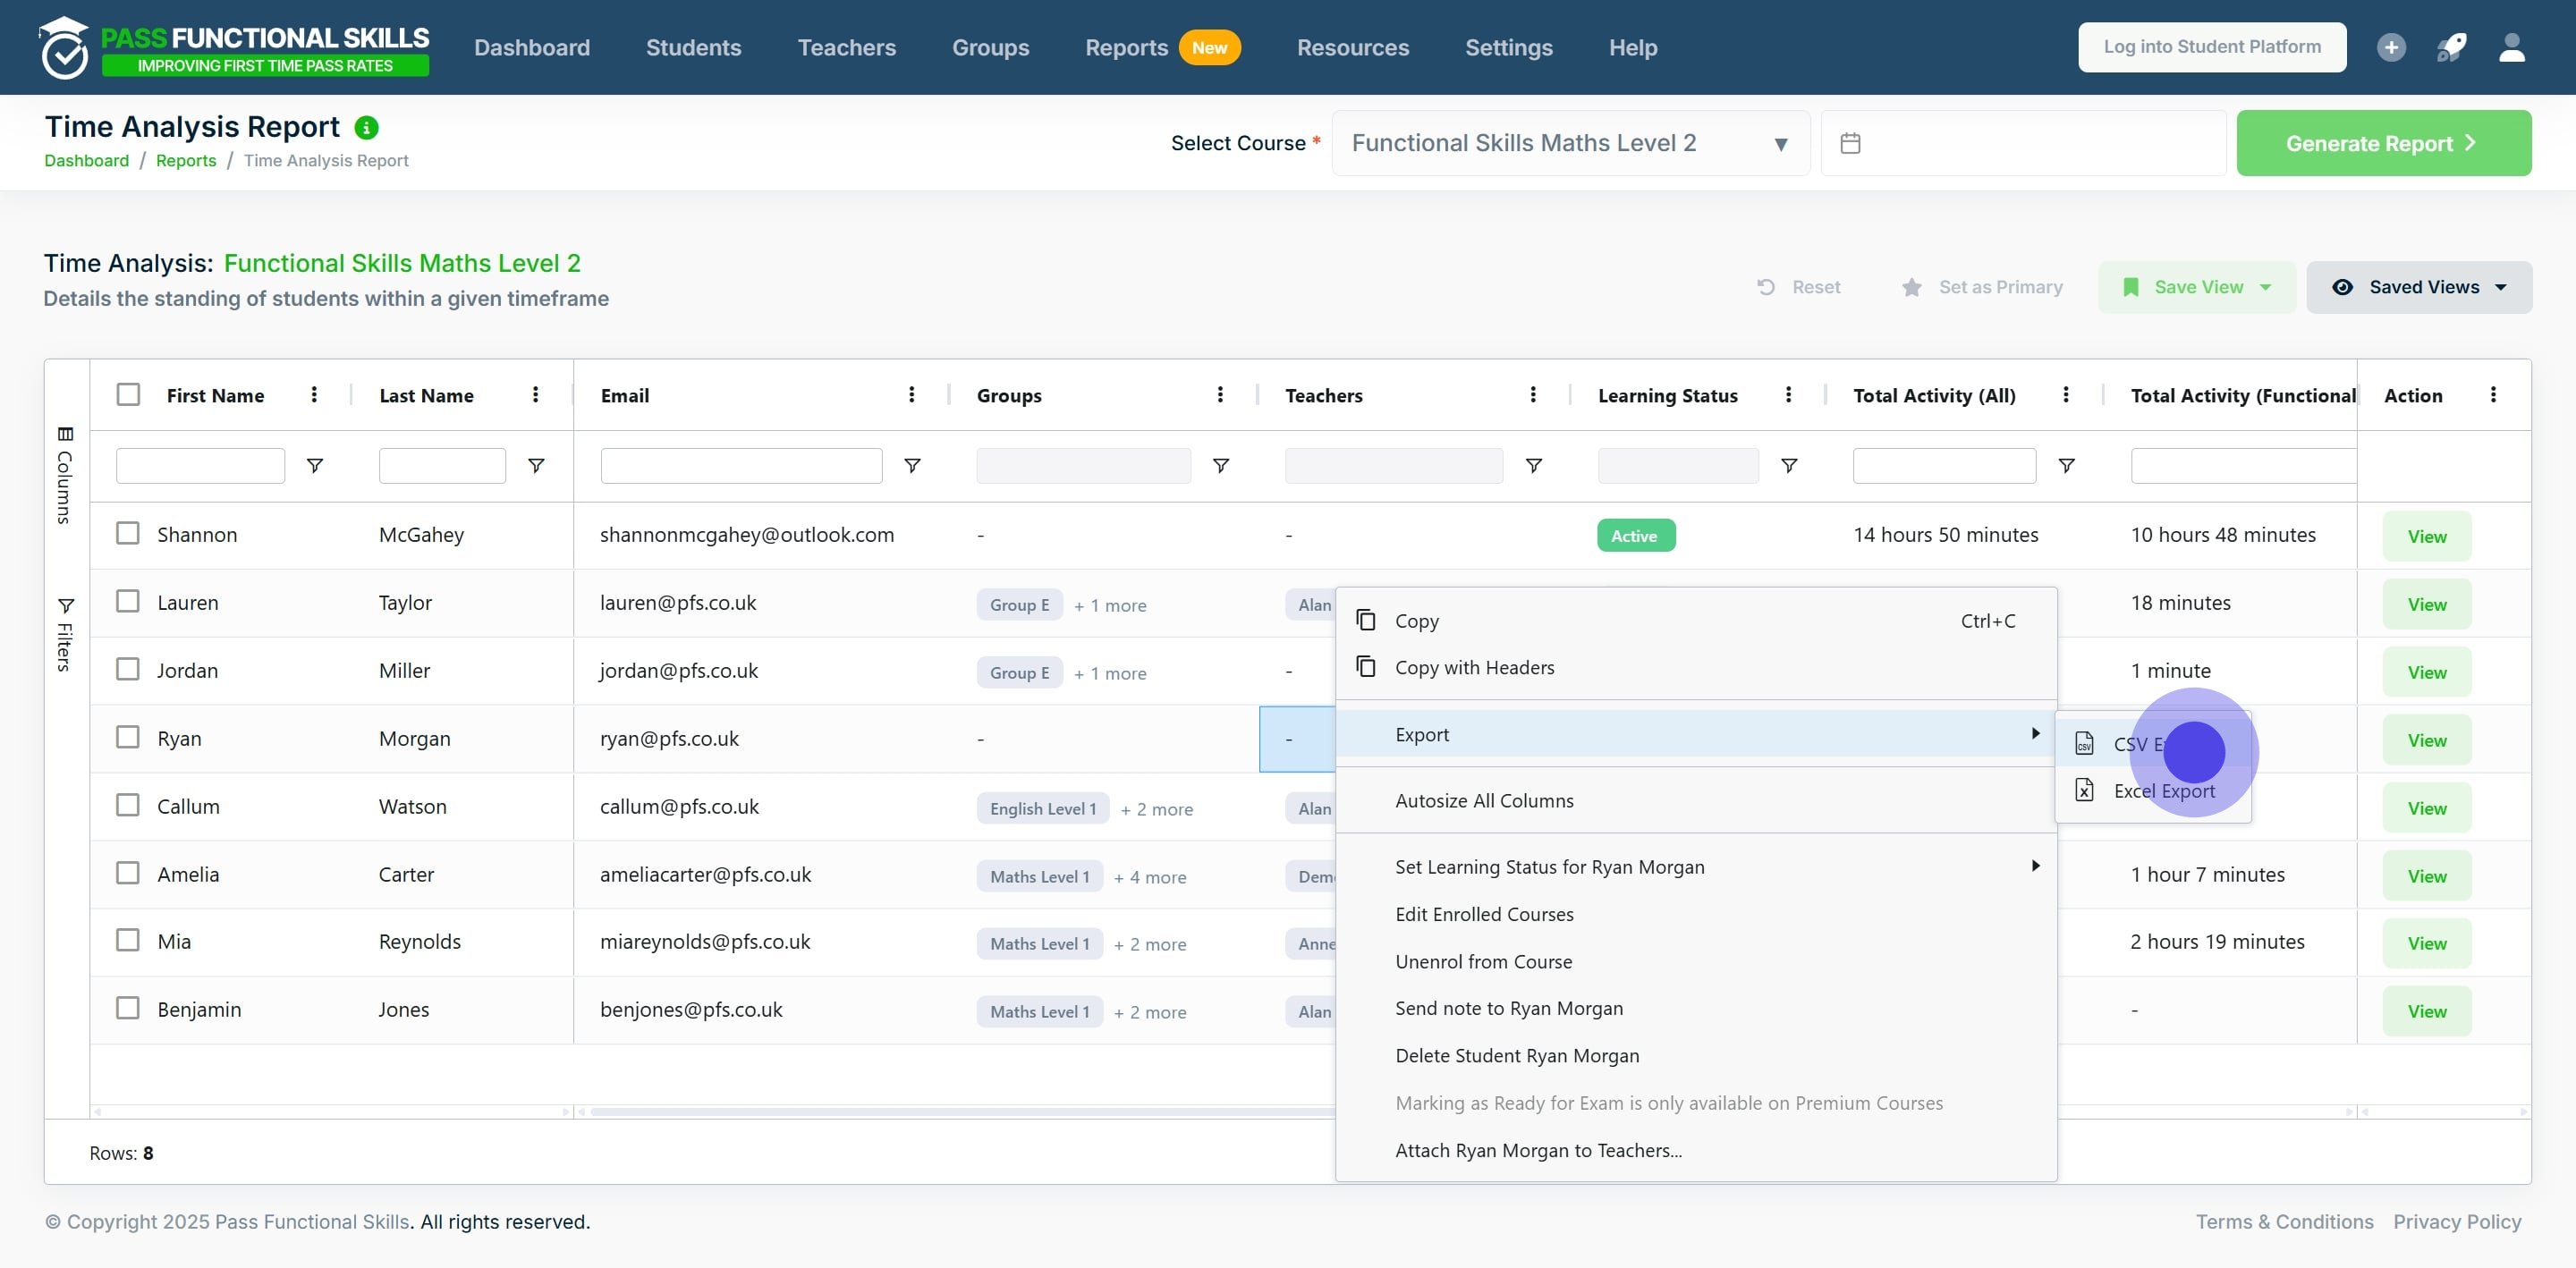
Task: Tick the checkbox for Shannon McGahey
Action: coord(128,533)
